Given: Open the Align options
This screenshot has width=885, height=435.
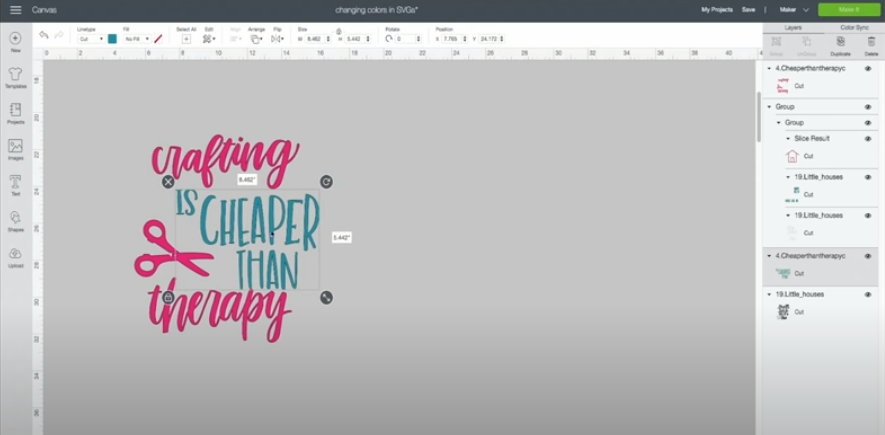Looking at the screenshot, I should point(235,39).
